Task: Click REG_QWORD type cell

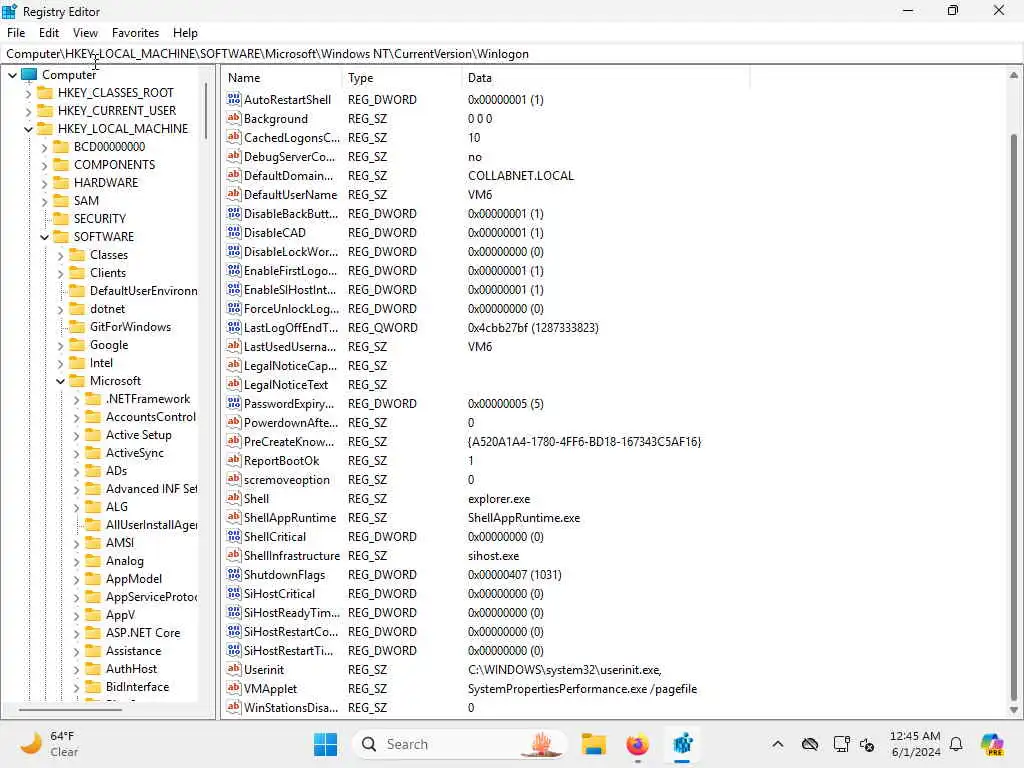Action: coord(382,328)
